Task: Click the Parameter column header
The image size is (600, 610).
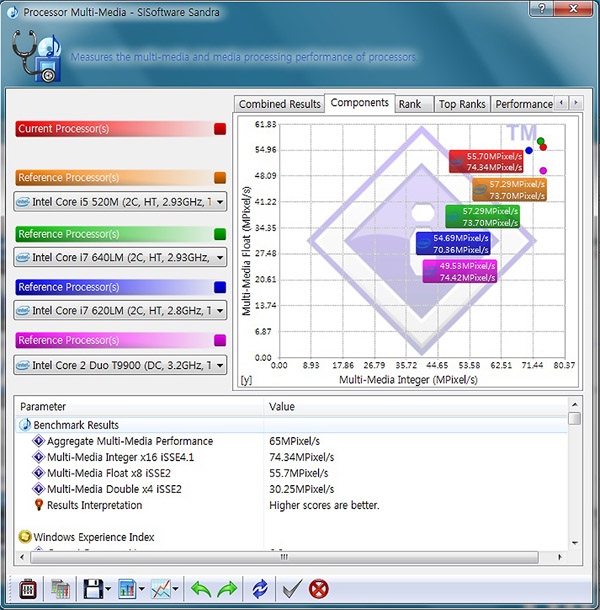Action: tap(139, 407)
